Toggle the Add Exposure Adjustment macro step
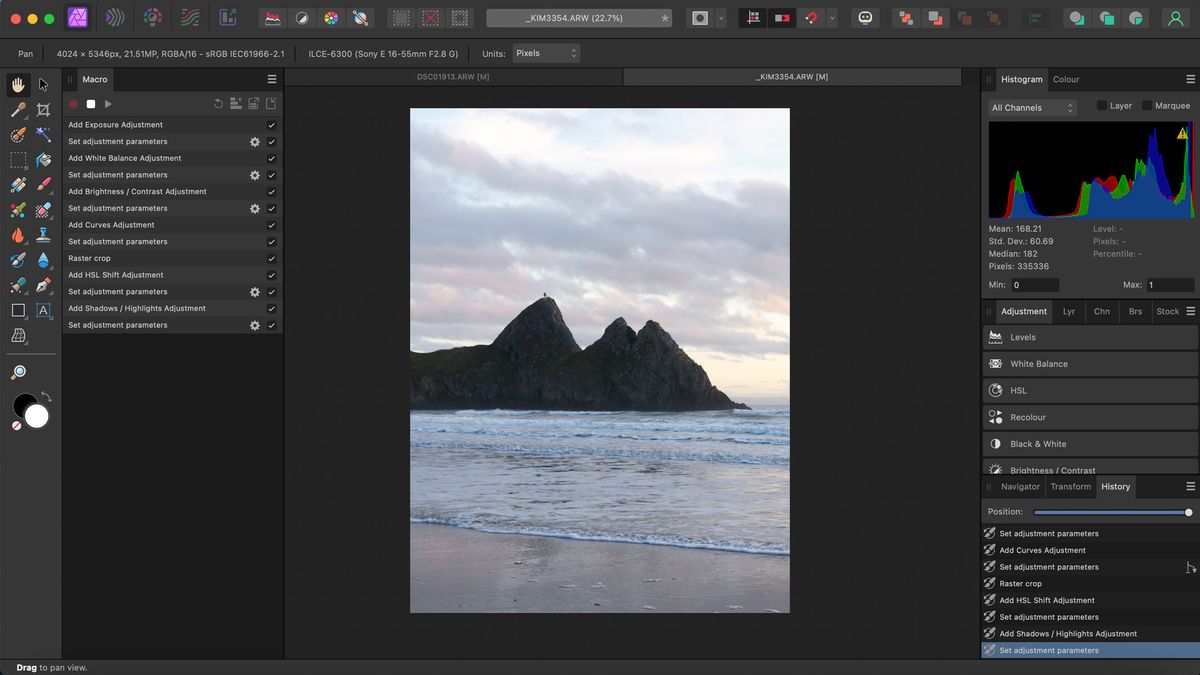Image resolution: width=1200 pixels, height=675 pixels. click(270, 124)
